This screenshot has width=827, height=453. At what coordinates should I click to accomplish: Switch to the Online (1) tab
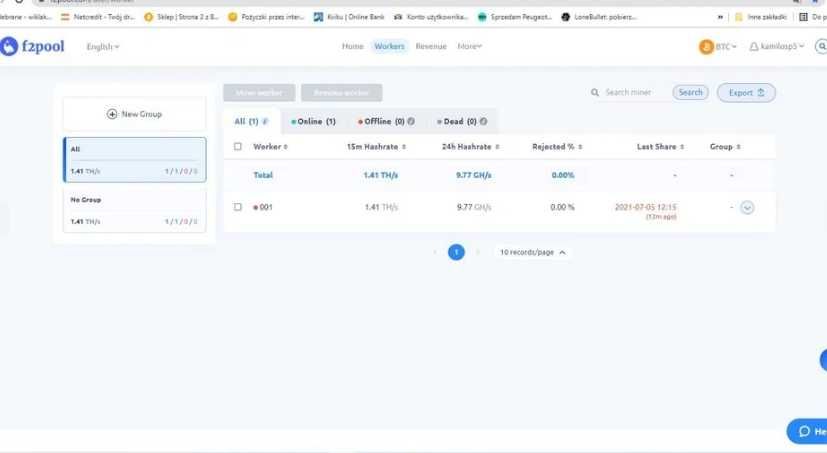click(313, 121)
